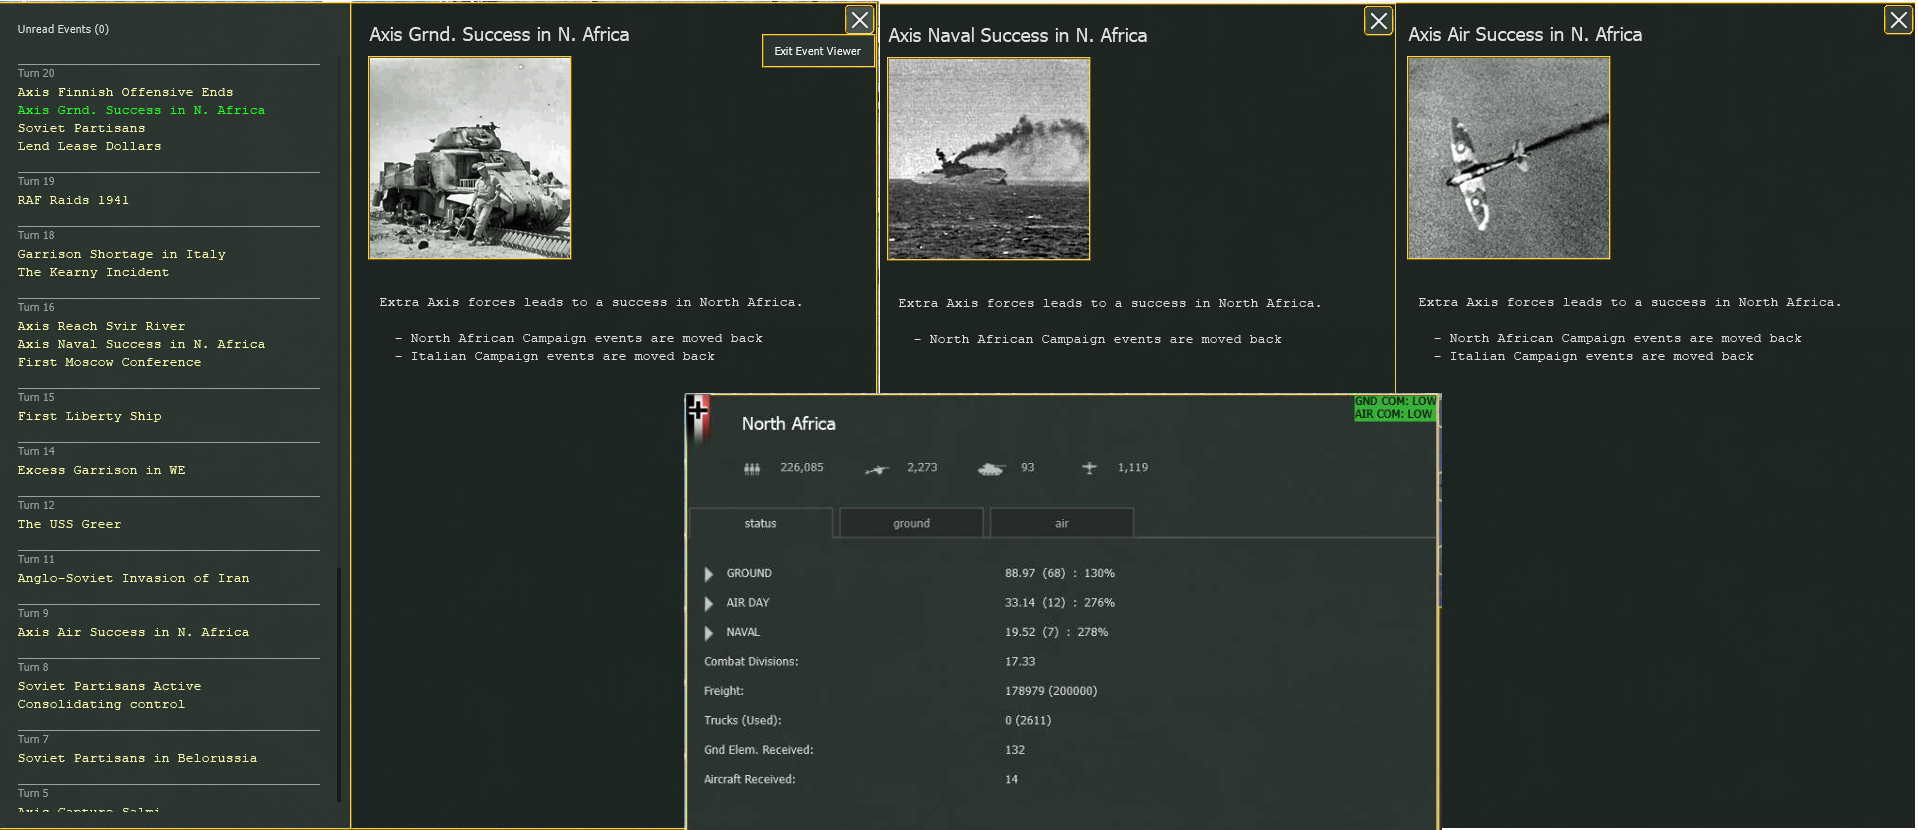1918x830 pixels.
Task: Select Axis Grnd. Success in N. Africa event
Action: tap(141, 110)
